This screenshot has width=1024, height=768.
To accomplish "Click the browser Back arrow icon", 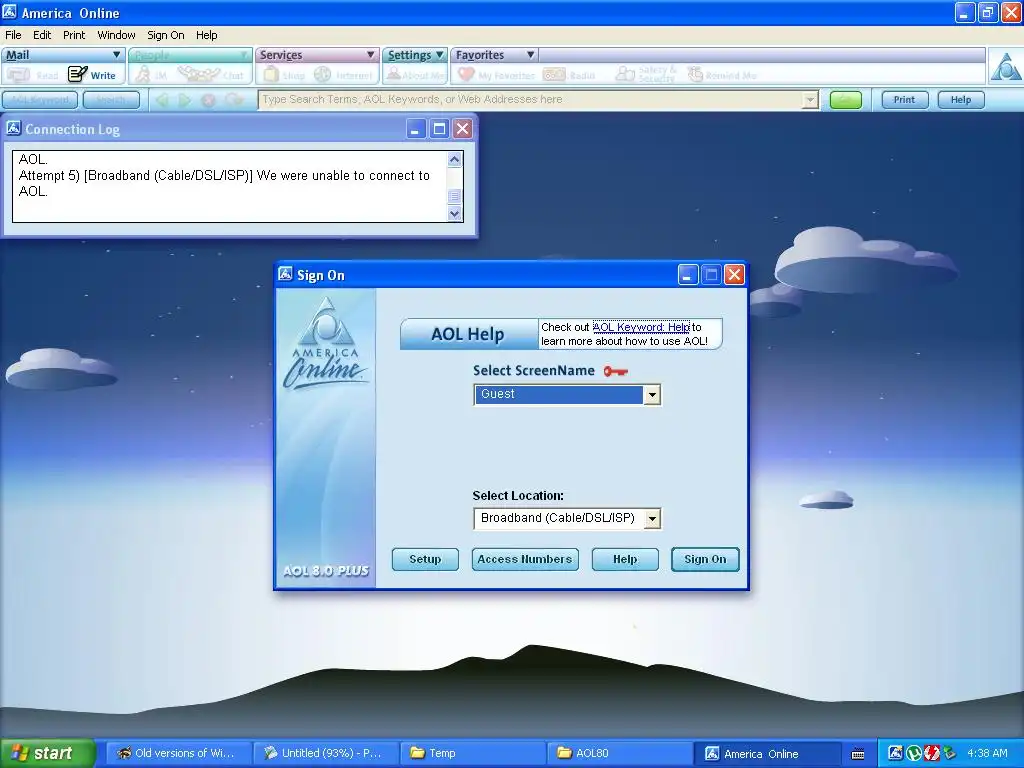I will pos(162,100).
